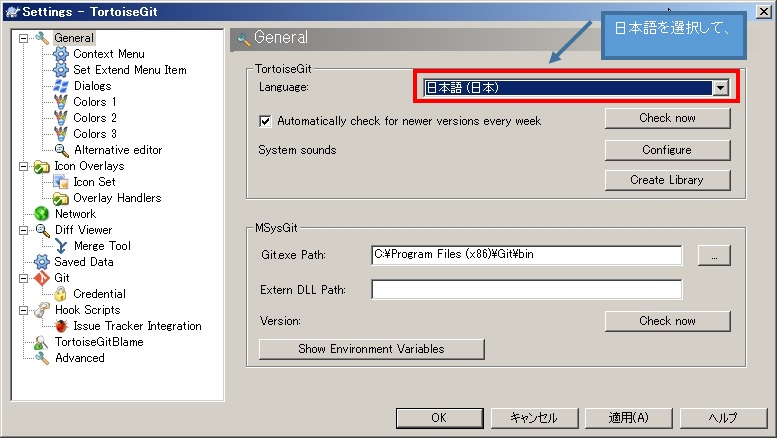Click the Diff Viewer magnifier icon
Image resolution: width=777 pixels, height=438 pixels.
[43, 230]
